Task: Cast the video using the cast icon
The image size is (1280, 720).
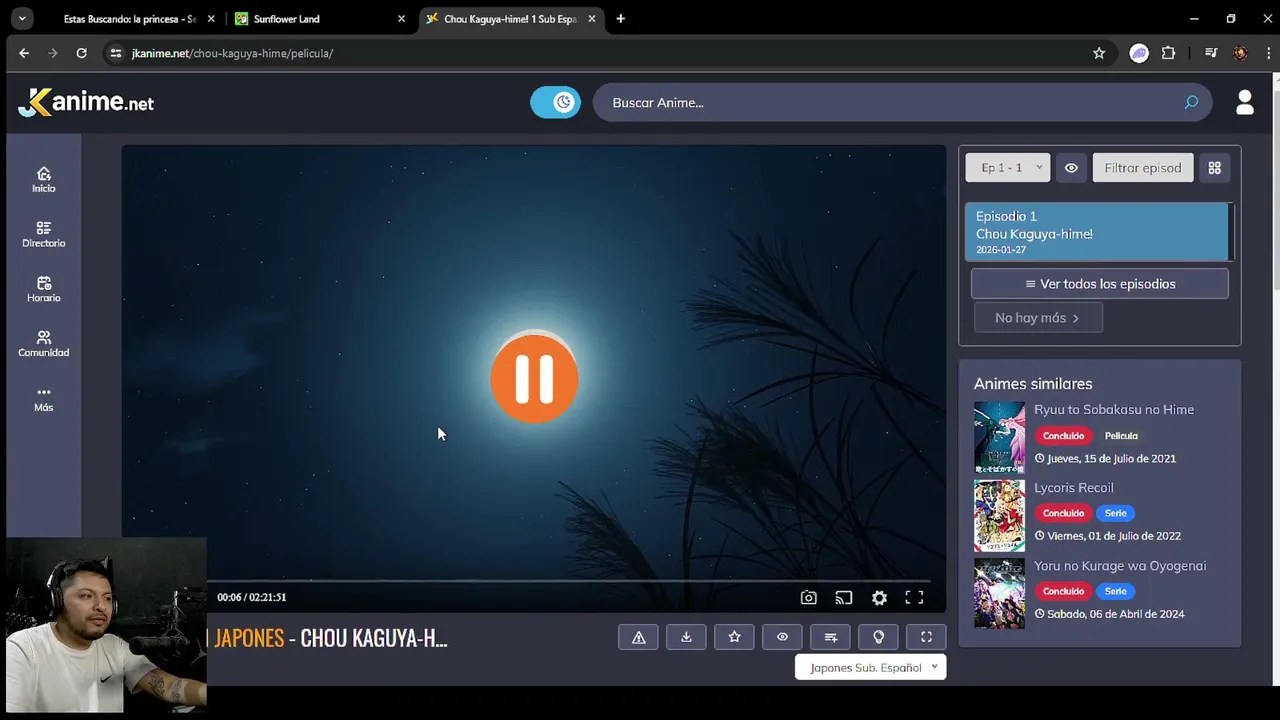Action: 844,598
